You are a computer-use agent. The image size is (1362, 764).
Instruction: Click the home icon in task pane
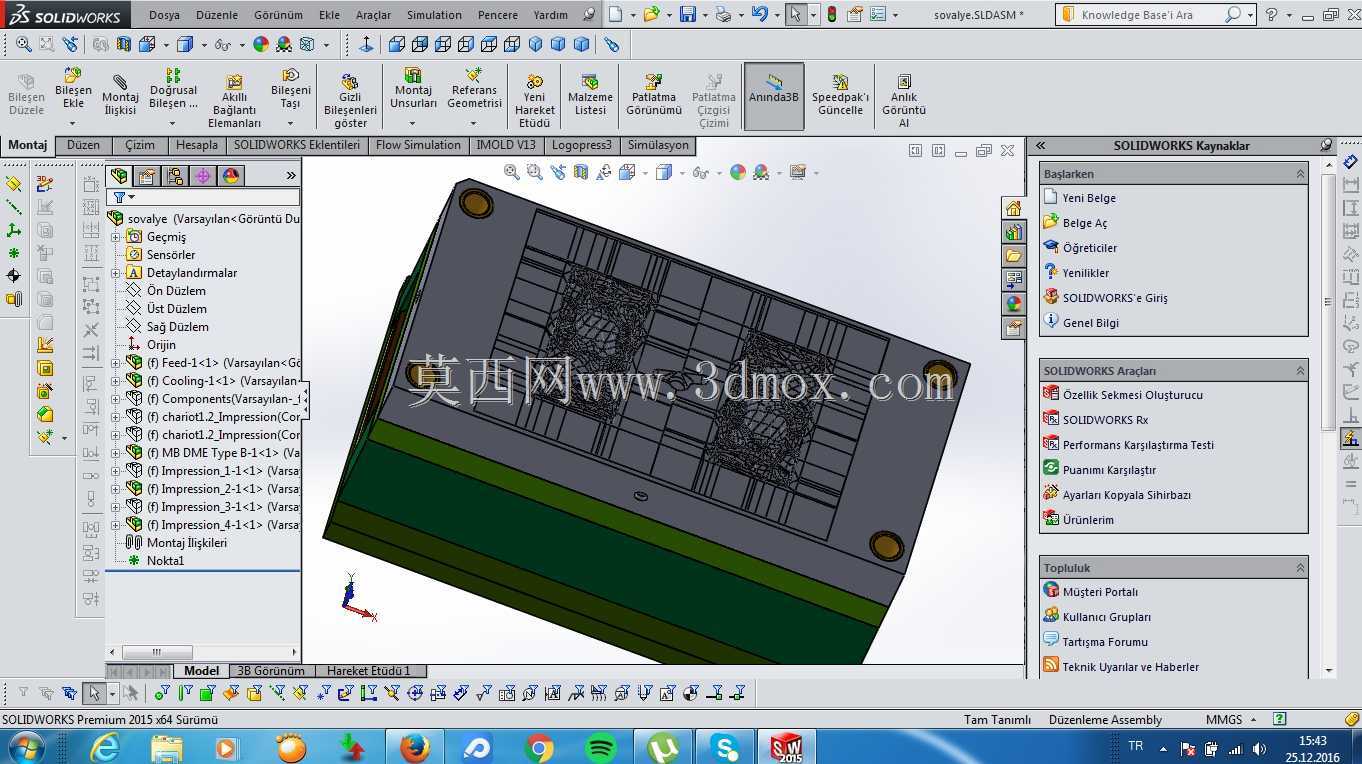click(1013, 208)
